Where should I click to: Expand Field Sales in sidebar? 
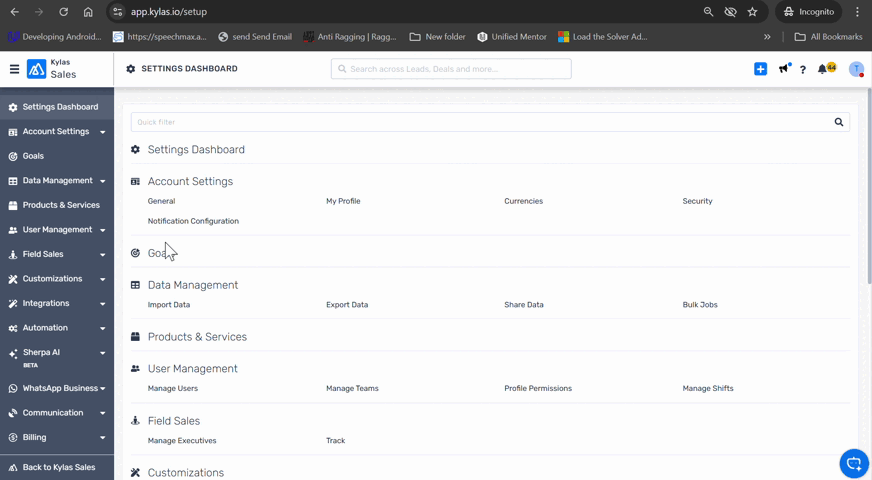click(103, 255)
